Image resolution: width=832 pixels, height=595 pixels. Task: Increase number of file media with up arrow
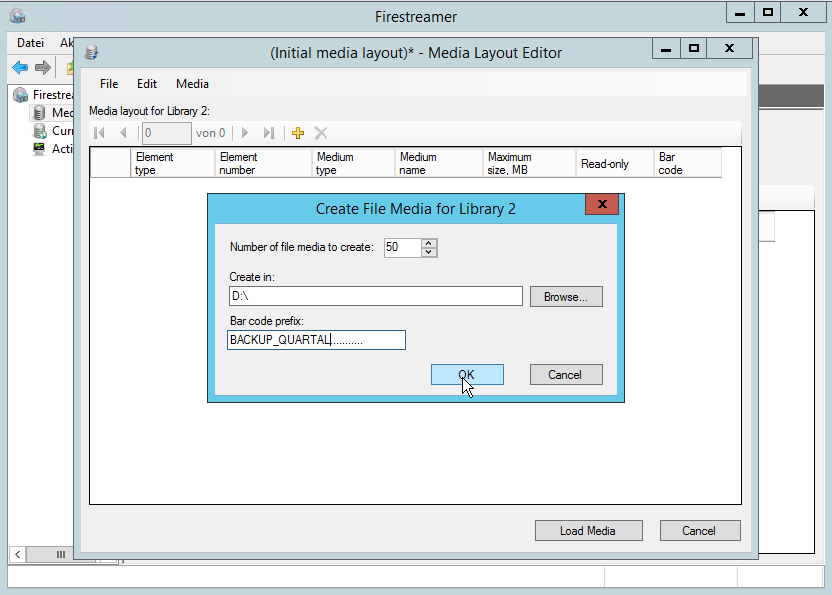tap(429, 243)
